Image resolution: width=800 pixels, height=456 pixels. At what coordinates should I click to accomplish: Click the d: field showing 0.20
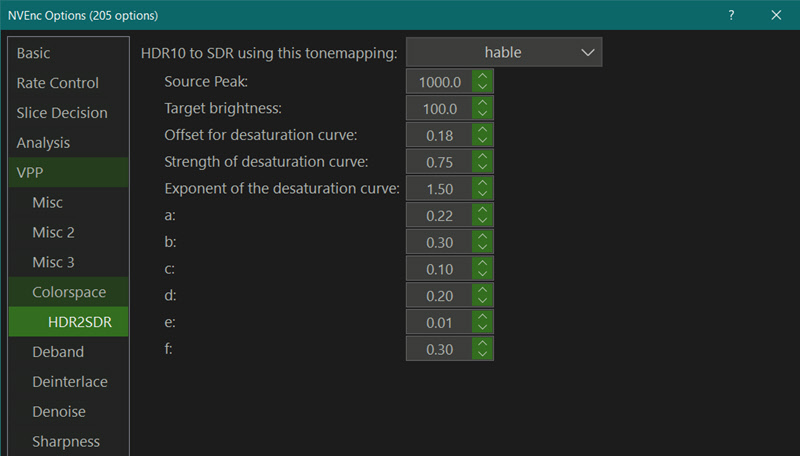coord(439,296)
